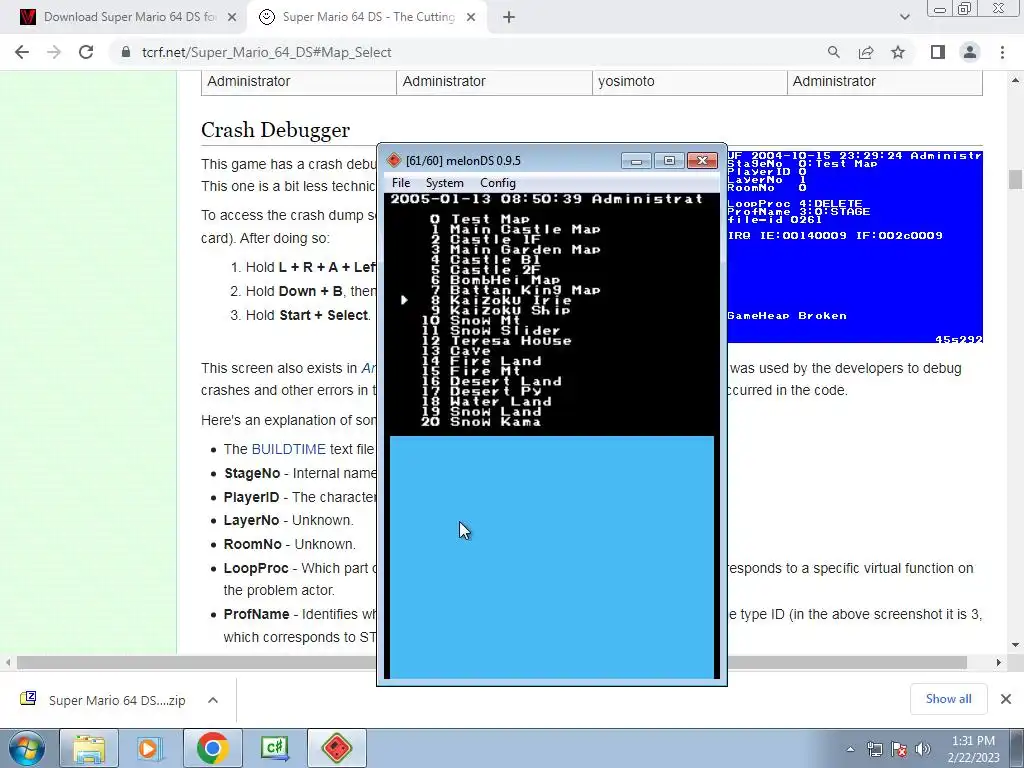The image size is (1024, 768).
Task: Click the StageNo bullet text
Action: point(300,473)
